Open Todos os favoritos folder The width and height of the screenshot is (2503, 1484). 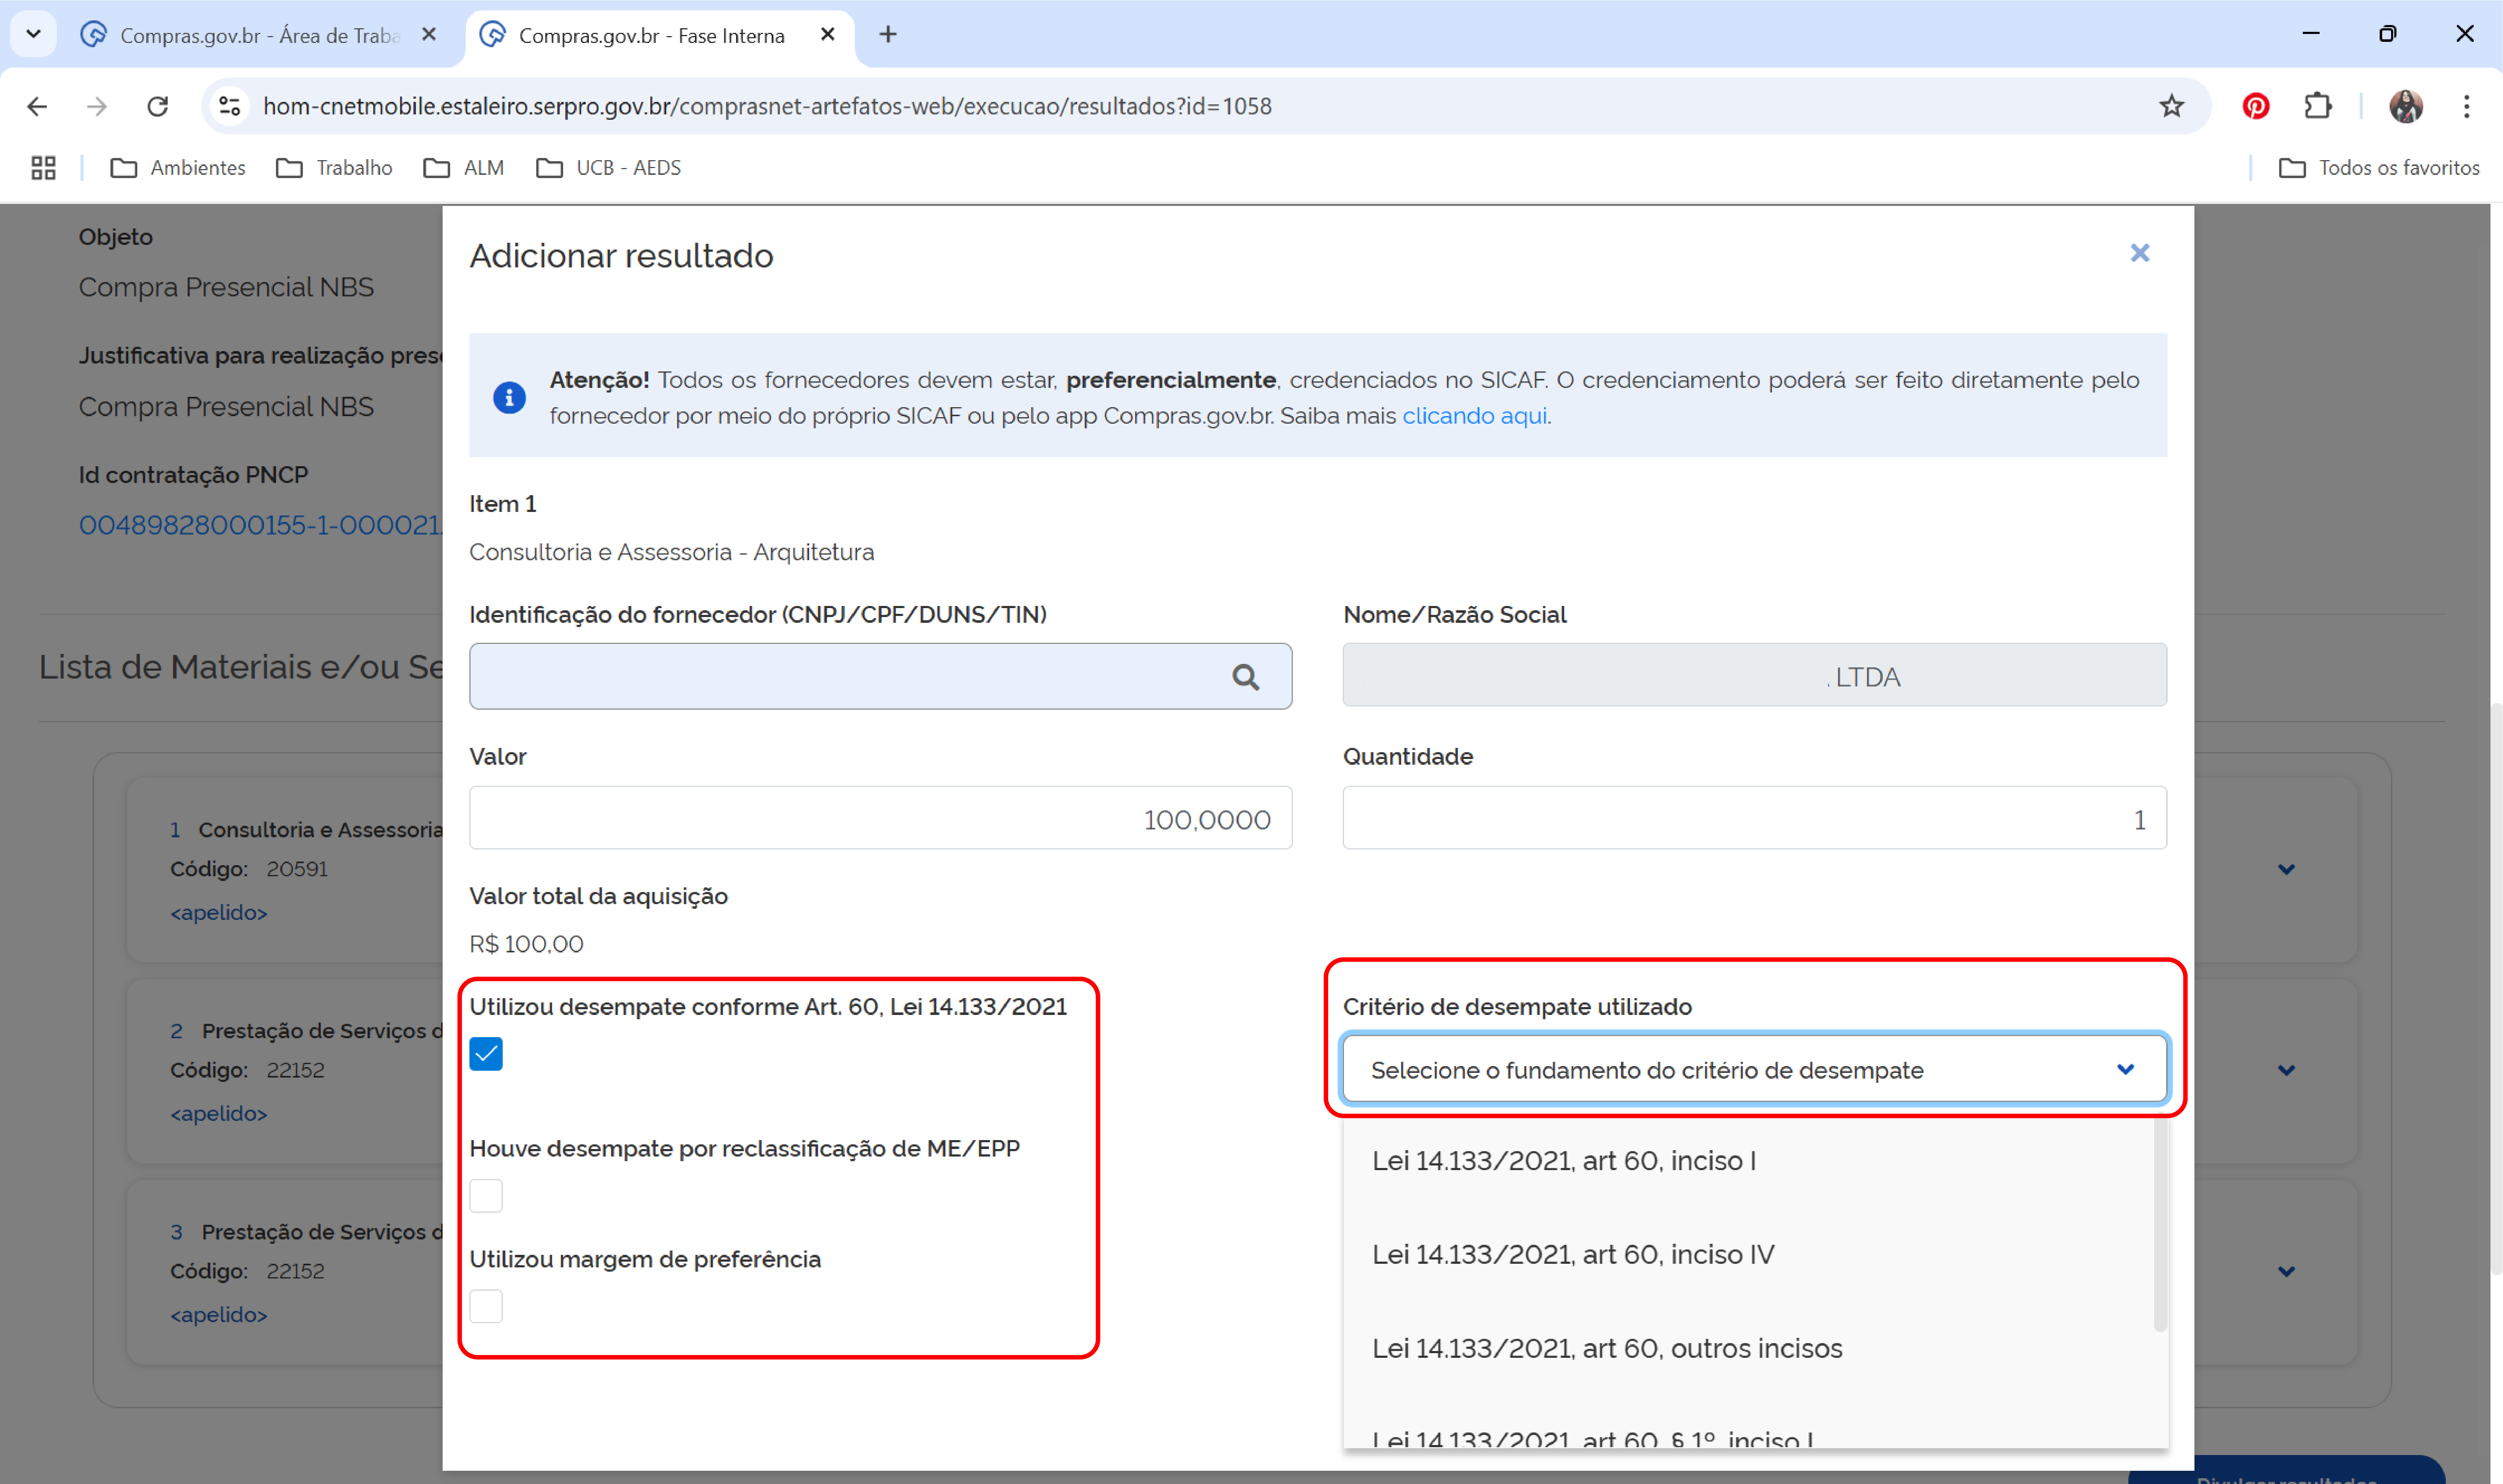2379,168
